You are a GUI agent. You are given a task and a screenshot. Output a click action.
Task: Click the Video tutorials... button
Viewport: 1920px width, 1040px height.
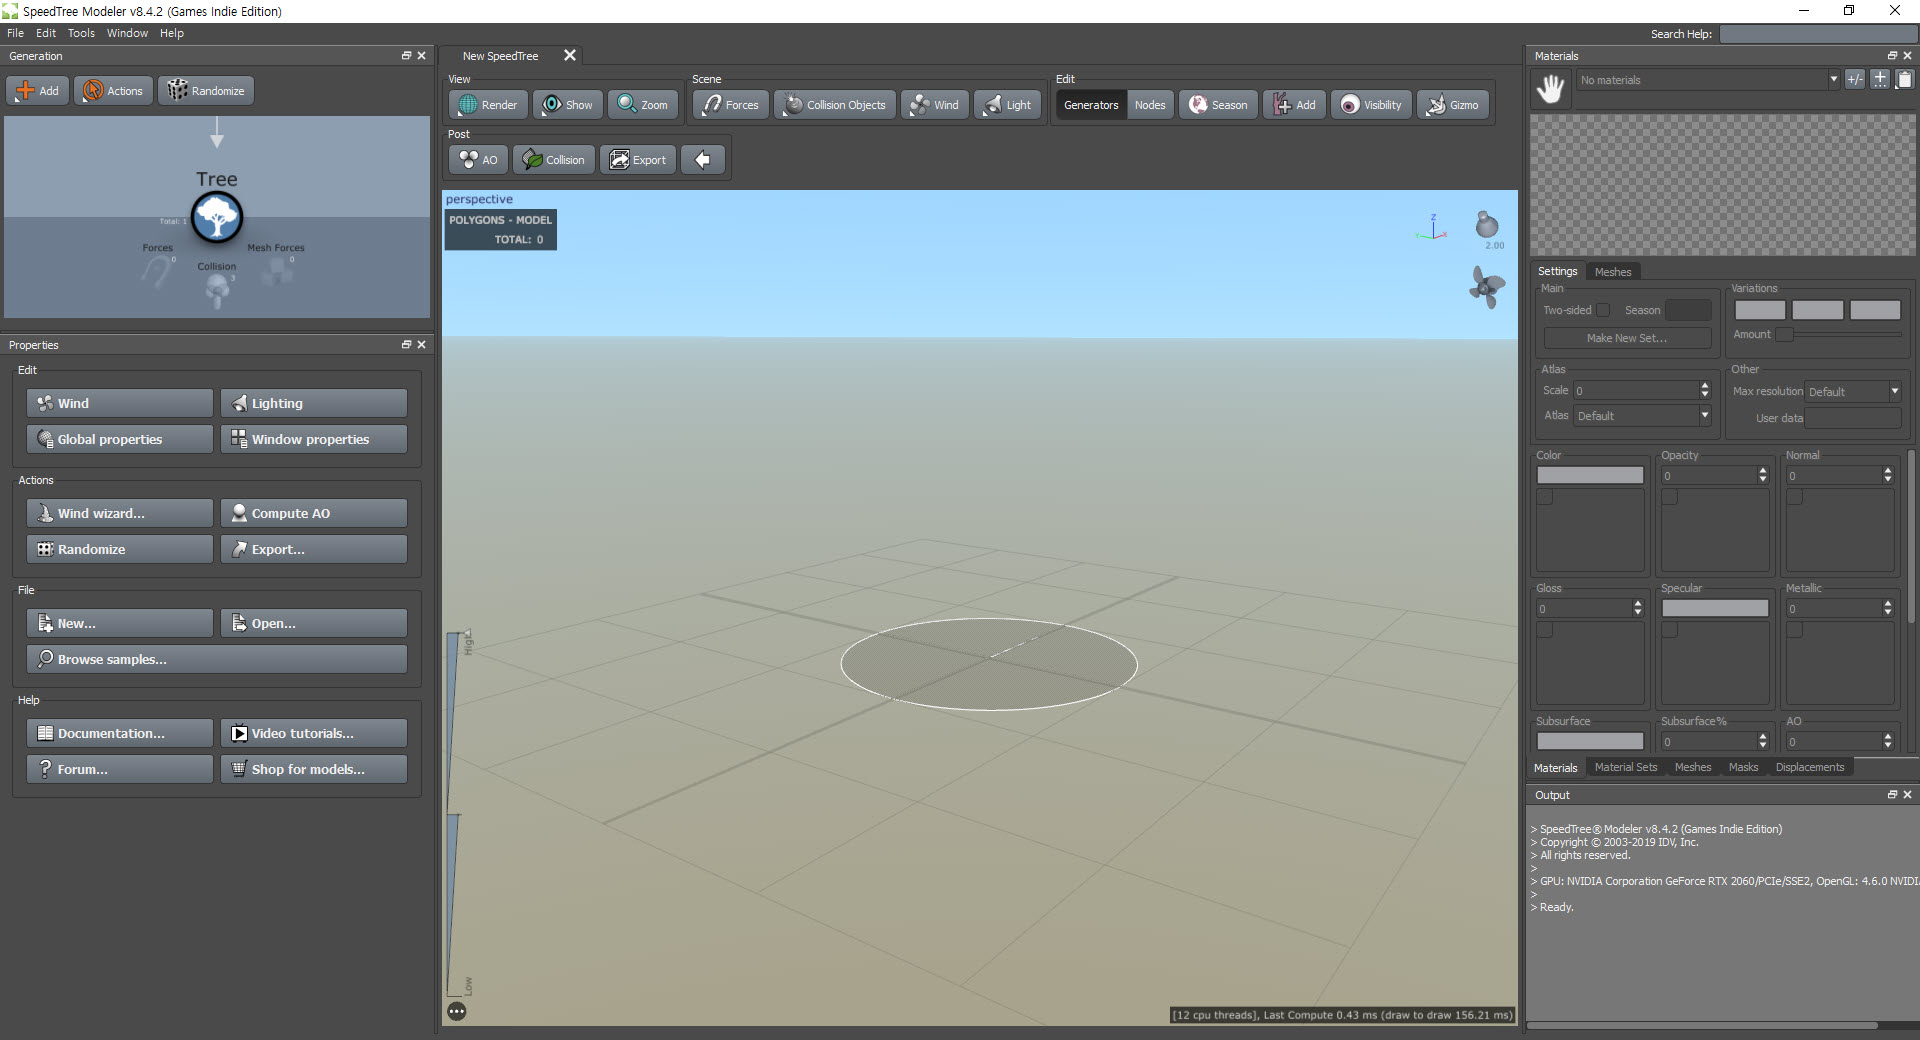point(314,733)
